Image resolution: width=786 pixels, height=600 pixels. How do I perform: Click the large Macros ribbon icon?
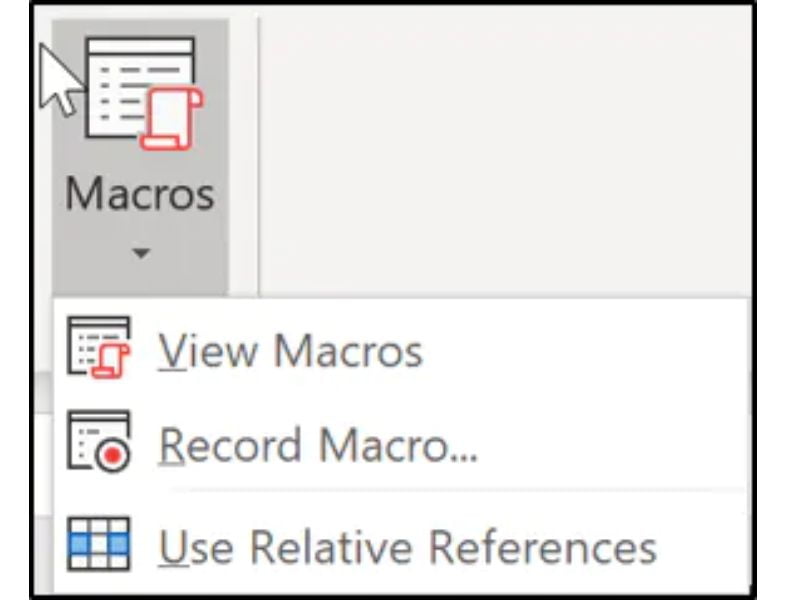(x=140, y=92)
